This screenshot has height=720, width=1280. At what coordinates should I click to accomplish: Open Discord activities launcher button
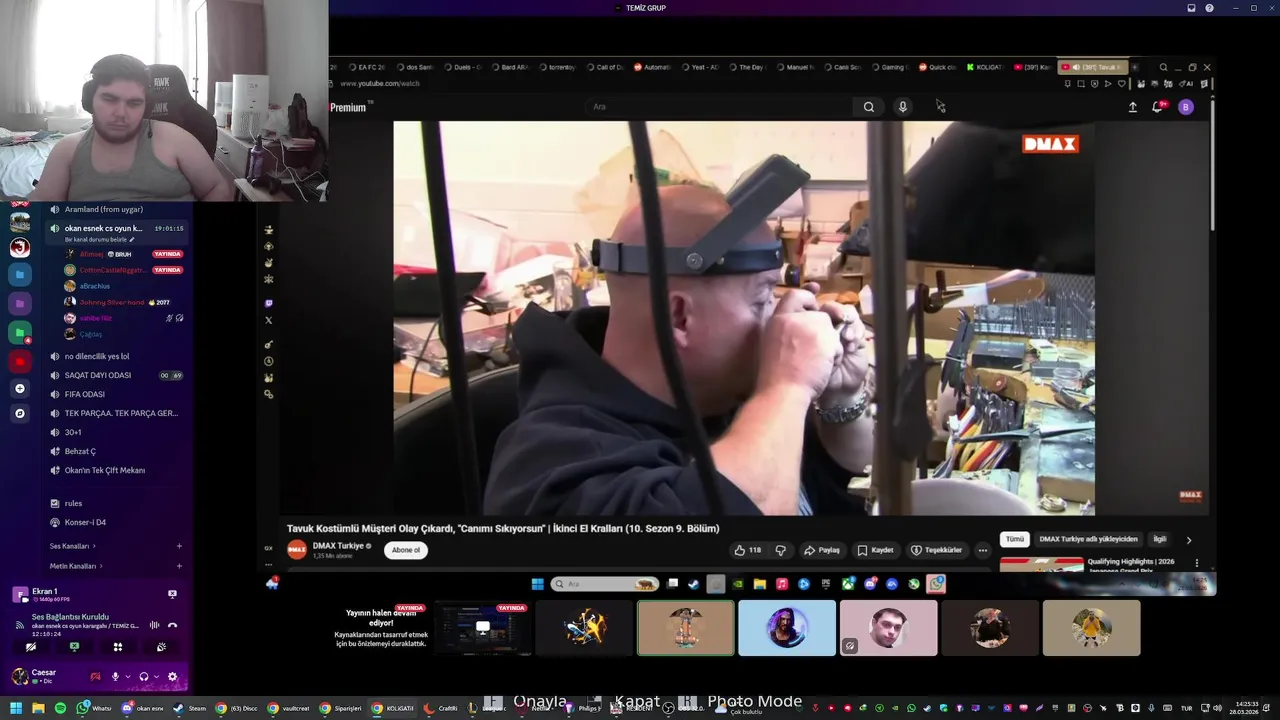[x=118, y=647]
